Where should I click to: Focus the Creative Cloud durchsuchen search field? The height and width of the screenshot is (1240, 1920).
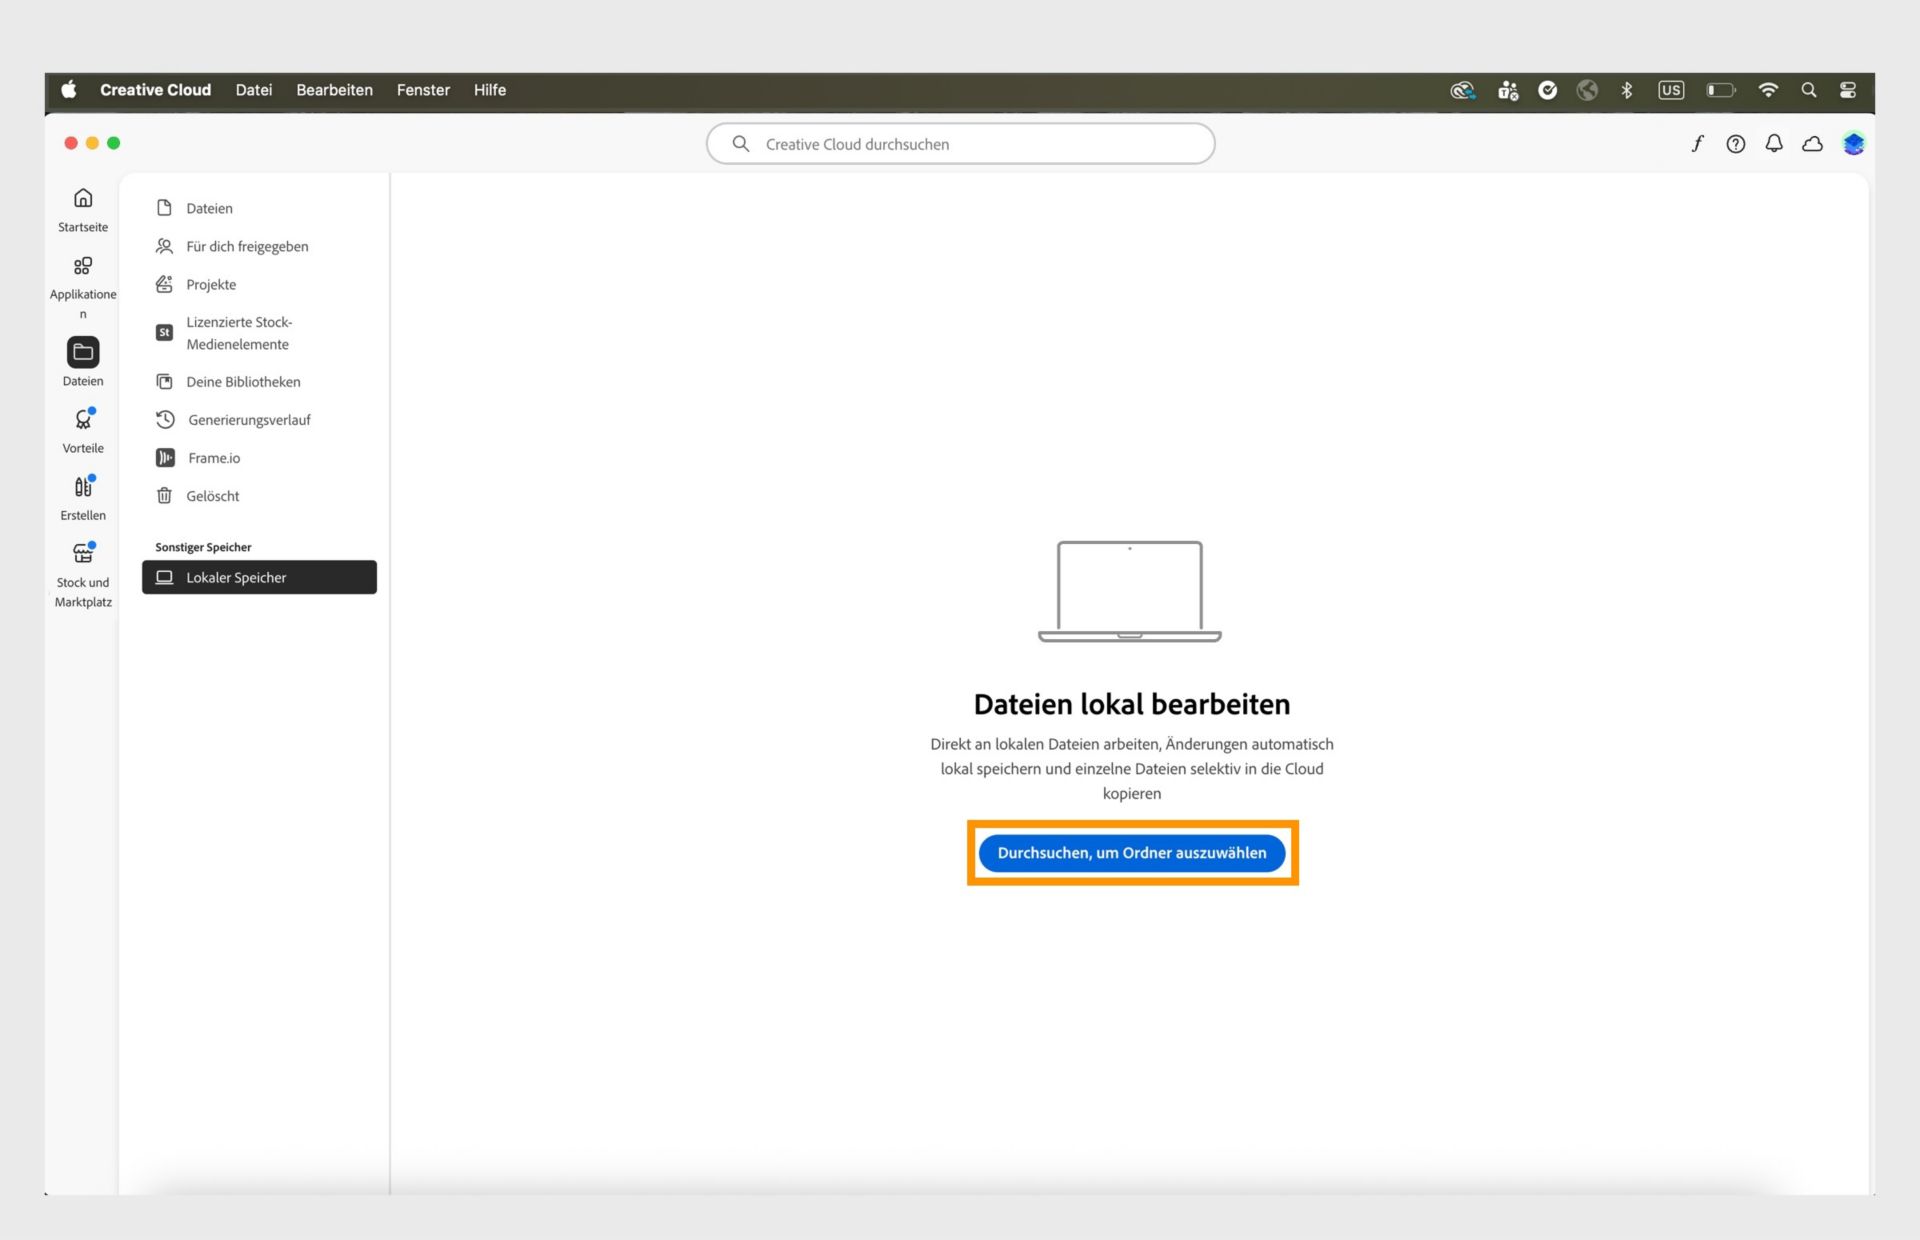click(960, 144)
